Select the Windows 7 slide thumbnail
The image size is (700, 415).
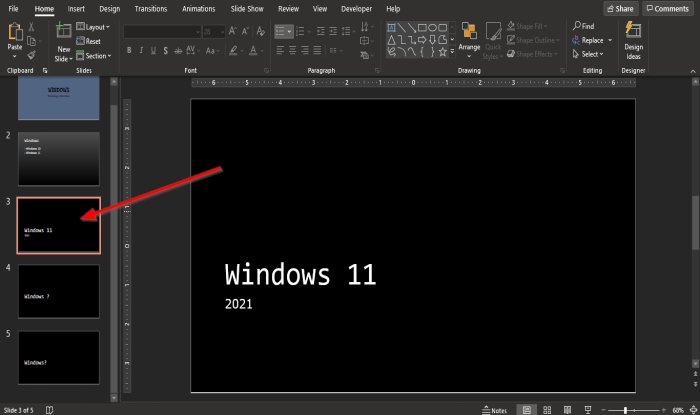pyautogui.click(x=59, y=291)
